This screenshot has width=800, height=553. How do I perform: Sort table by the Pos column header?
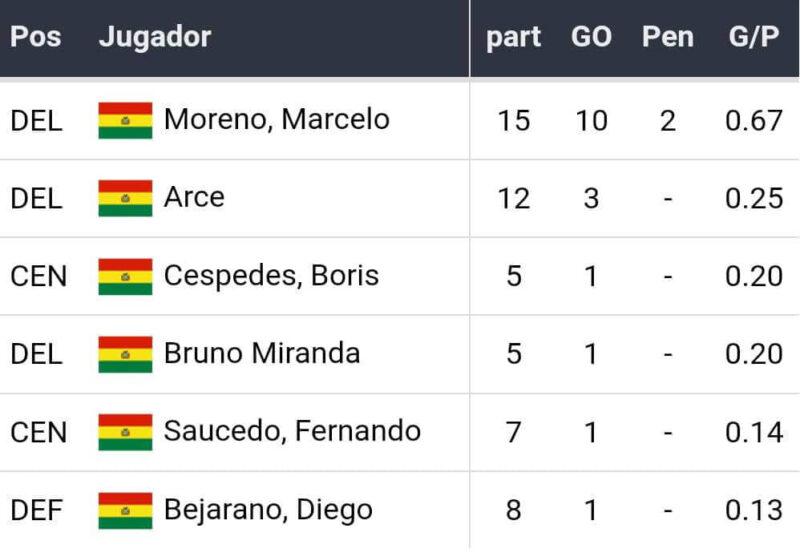coord(36,37)
